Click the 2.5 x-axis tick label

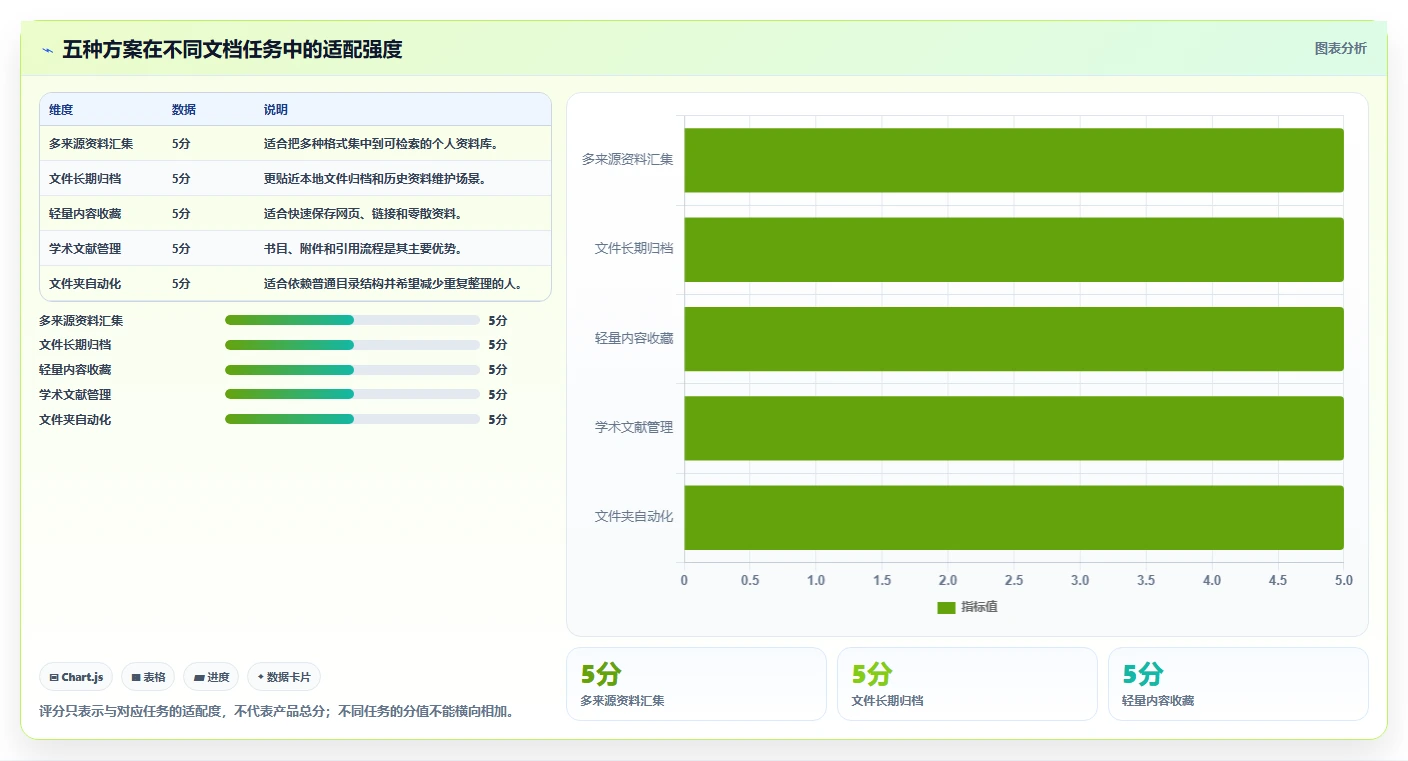click(x=1014, y=580)
